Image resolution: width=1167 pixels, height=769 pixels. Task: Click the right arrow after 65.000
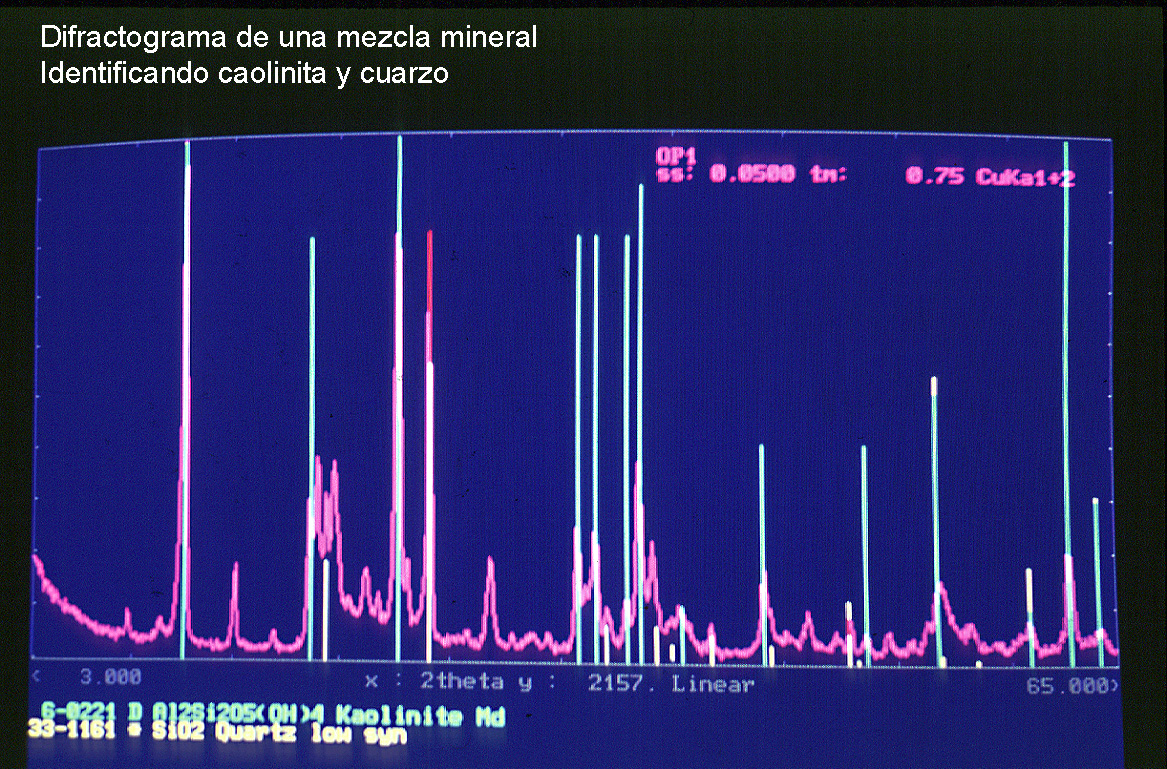pos(1113,686)
